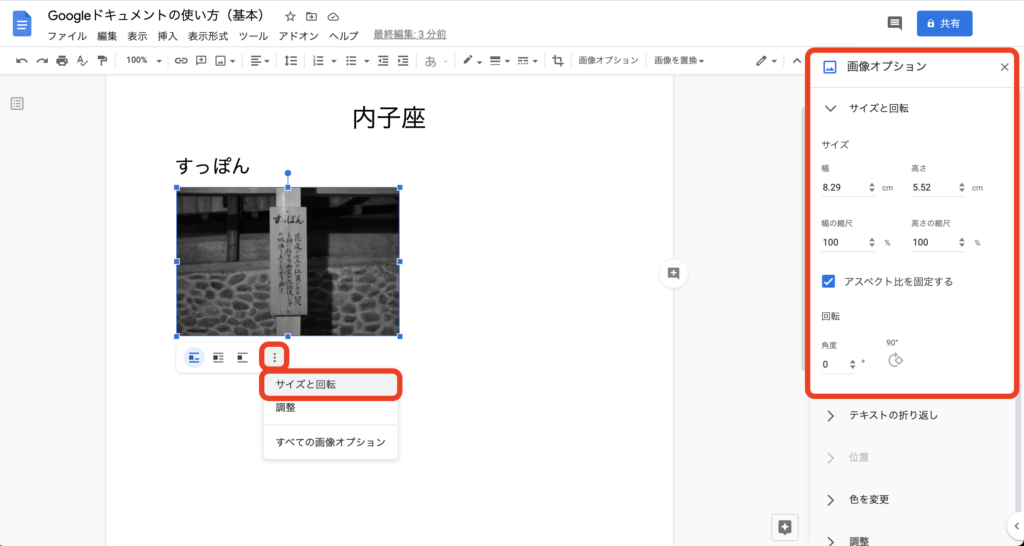The image size is (1024, 546).
Task: Click the print icon in the toolbar
Action: click(62, 61)
